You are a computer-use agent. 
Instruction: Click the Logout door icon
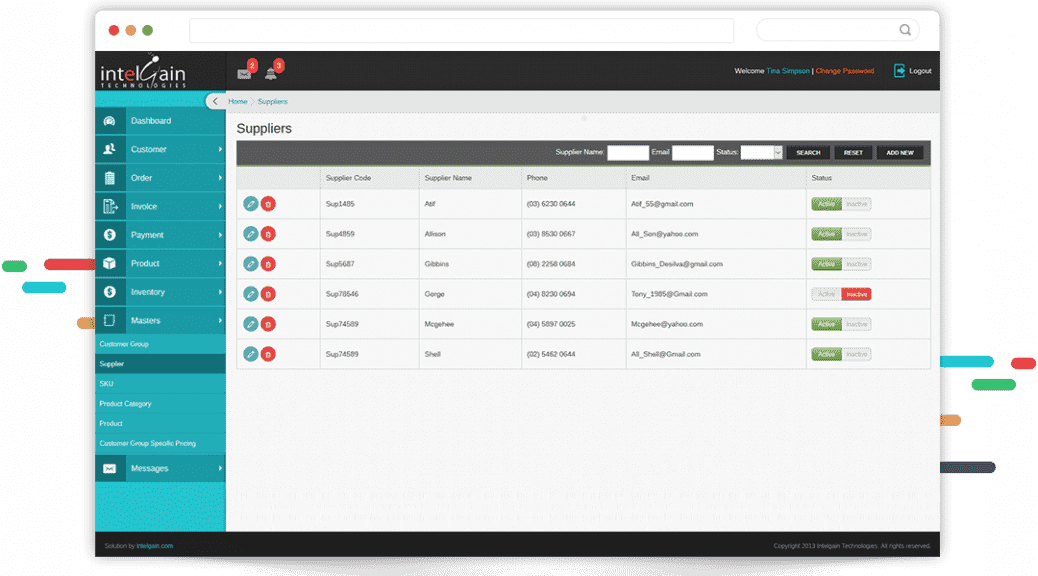point(899,71)
